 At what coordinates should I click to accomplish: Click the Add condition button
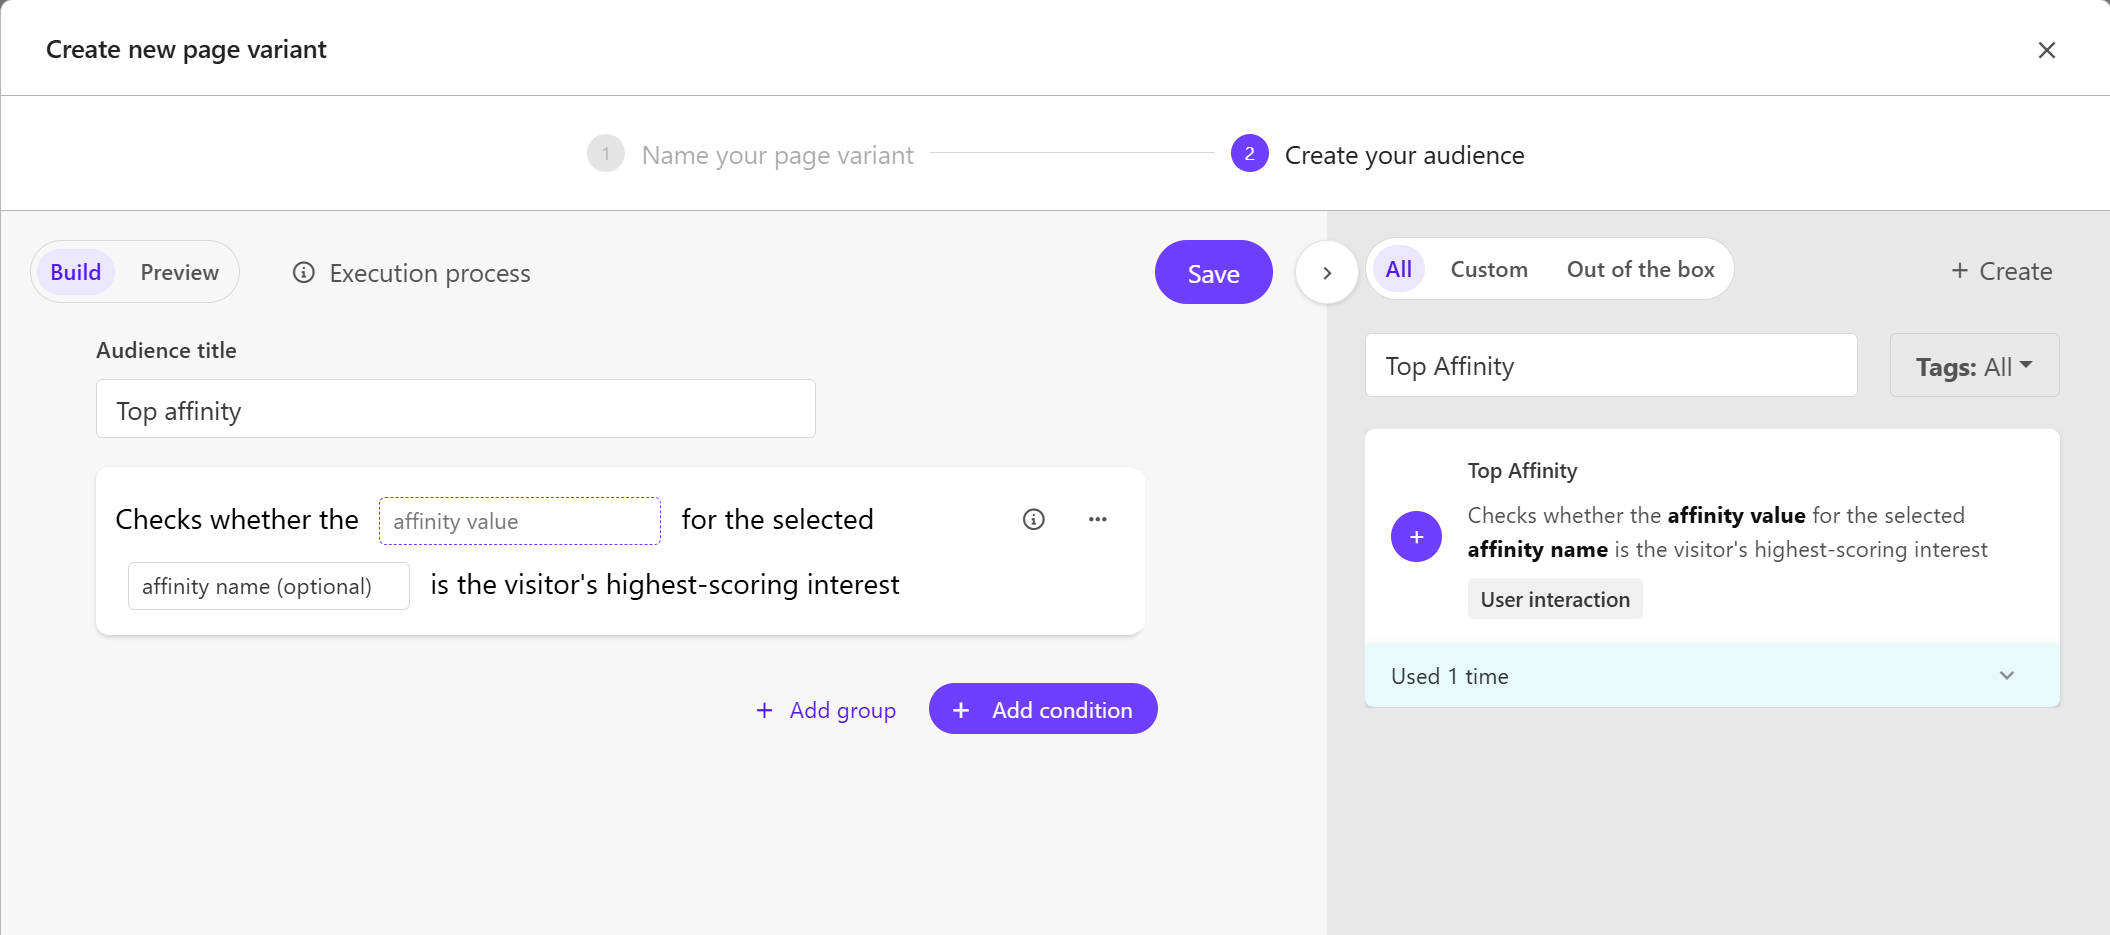pos(1043,709)
